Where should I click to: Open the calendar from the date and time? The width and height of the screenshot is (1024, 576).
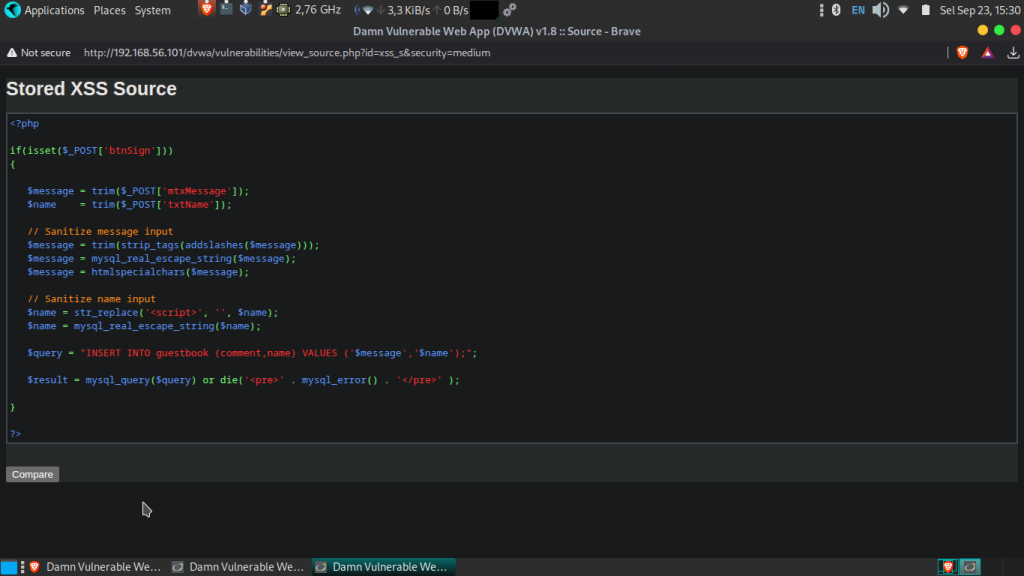pos(979,10)
